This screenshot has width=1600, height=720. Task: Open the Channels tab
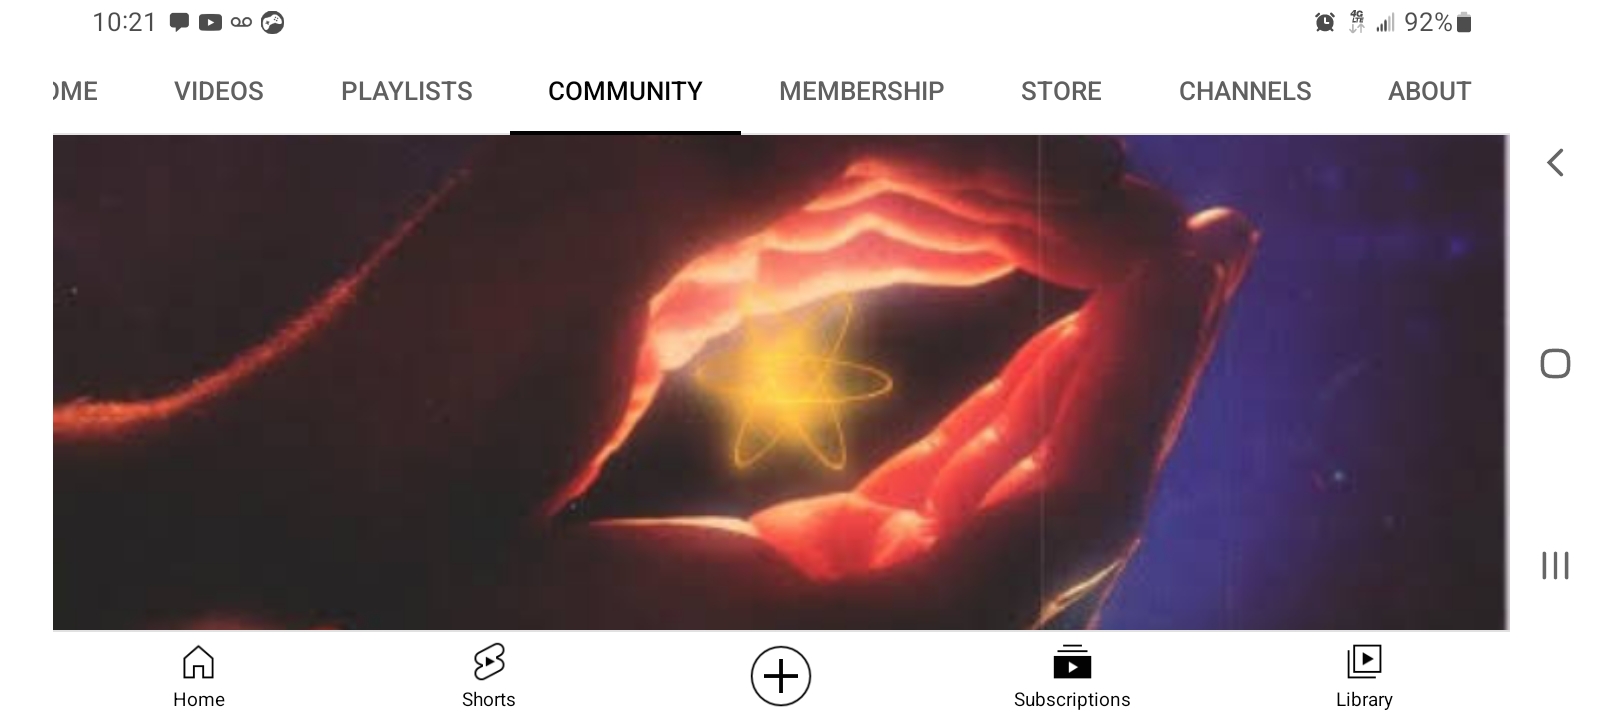(x=1245, y=91)
